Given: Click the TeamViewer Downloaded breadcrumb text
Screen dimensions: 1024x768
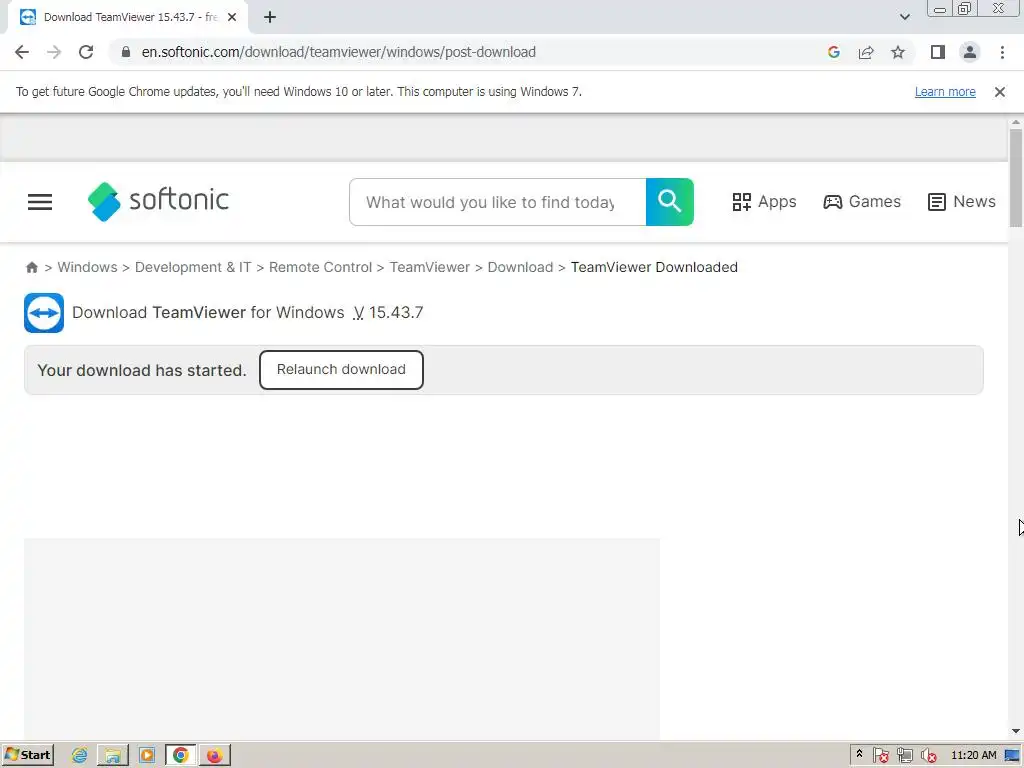Looking at the screenshot, I should coord(654,267).
